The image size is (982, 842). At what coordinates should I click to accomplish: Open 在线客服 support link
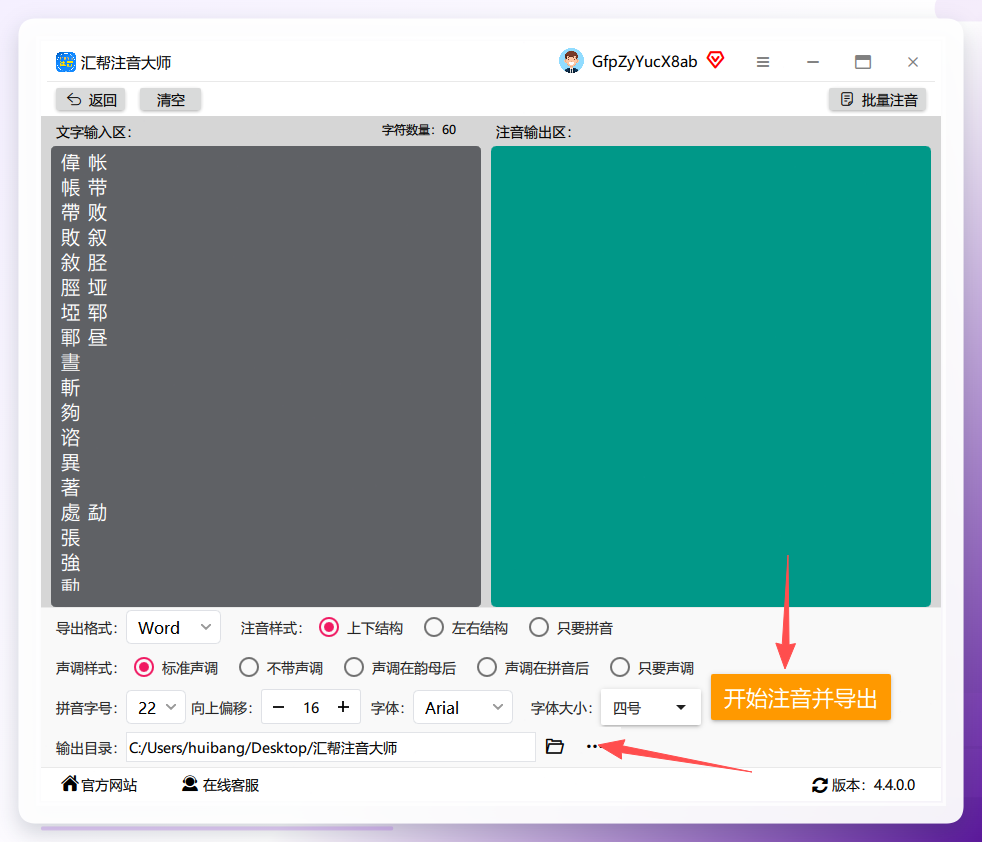click(220, 785)
